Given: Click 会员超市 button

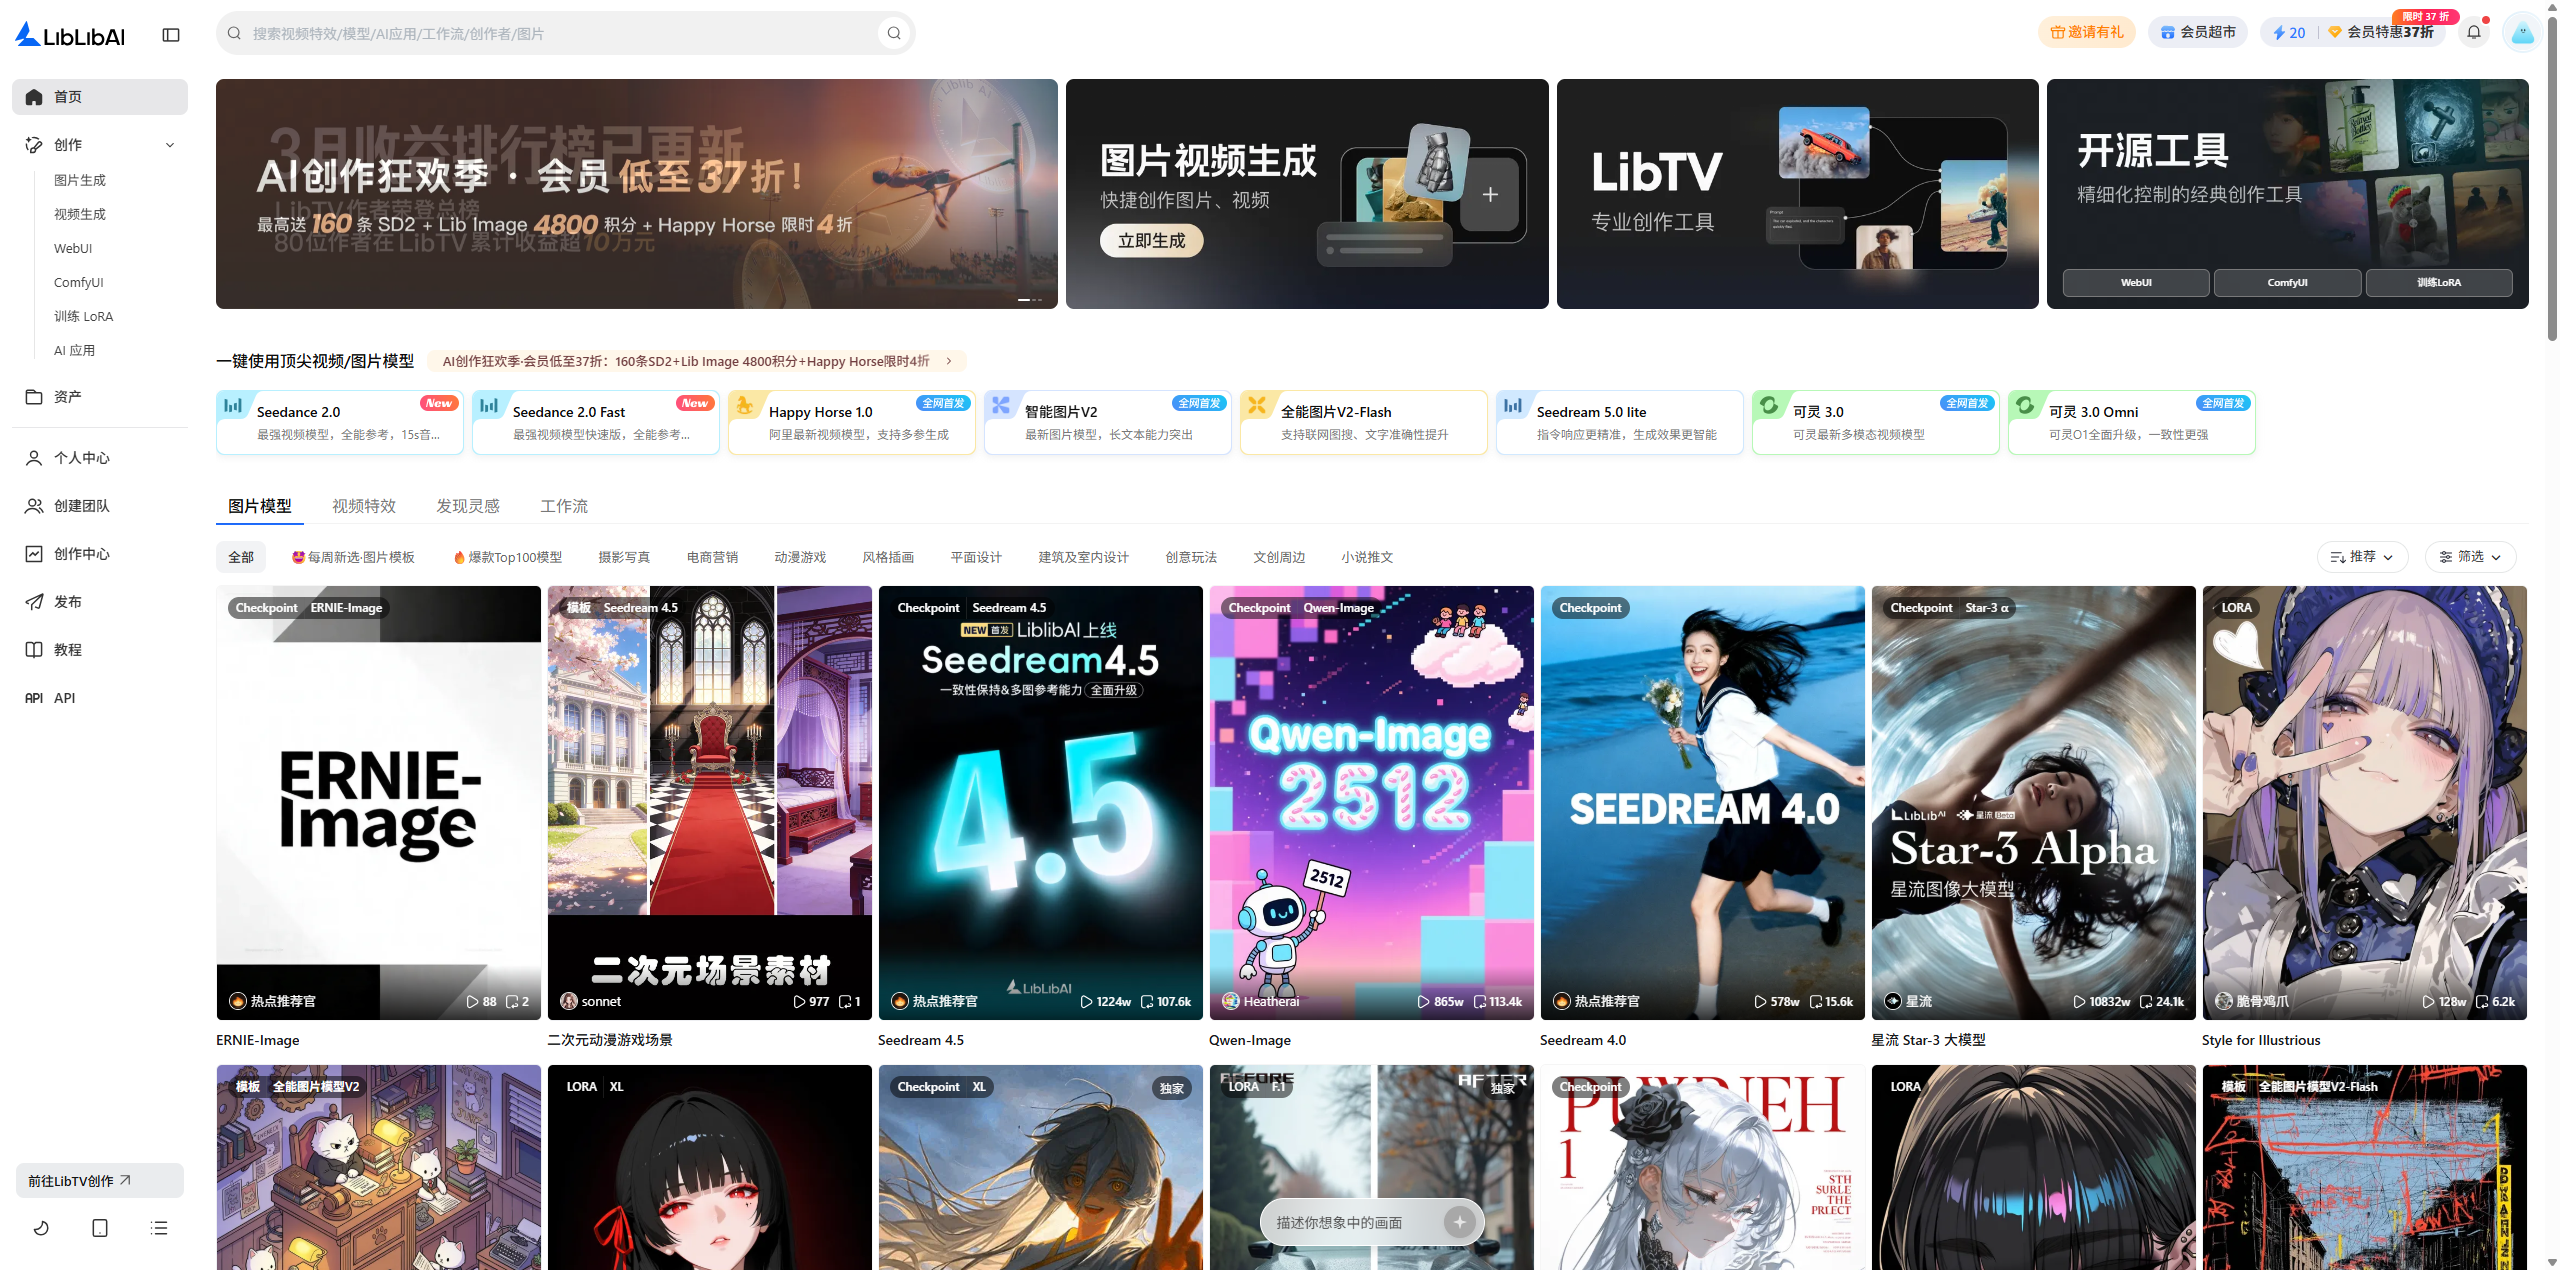Looking at the screenshot, I should (x=2197, y=32).
